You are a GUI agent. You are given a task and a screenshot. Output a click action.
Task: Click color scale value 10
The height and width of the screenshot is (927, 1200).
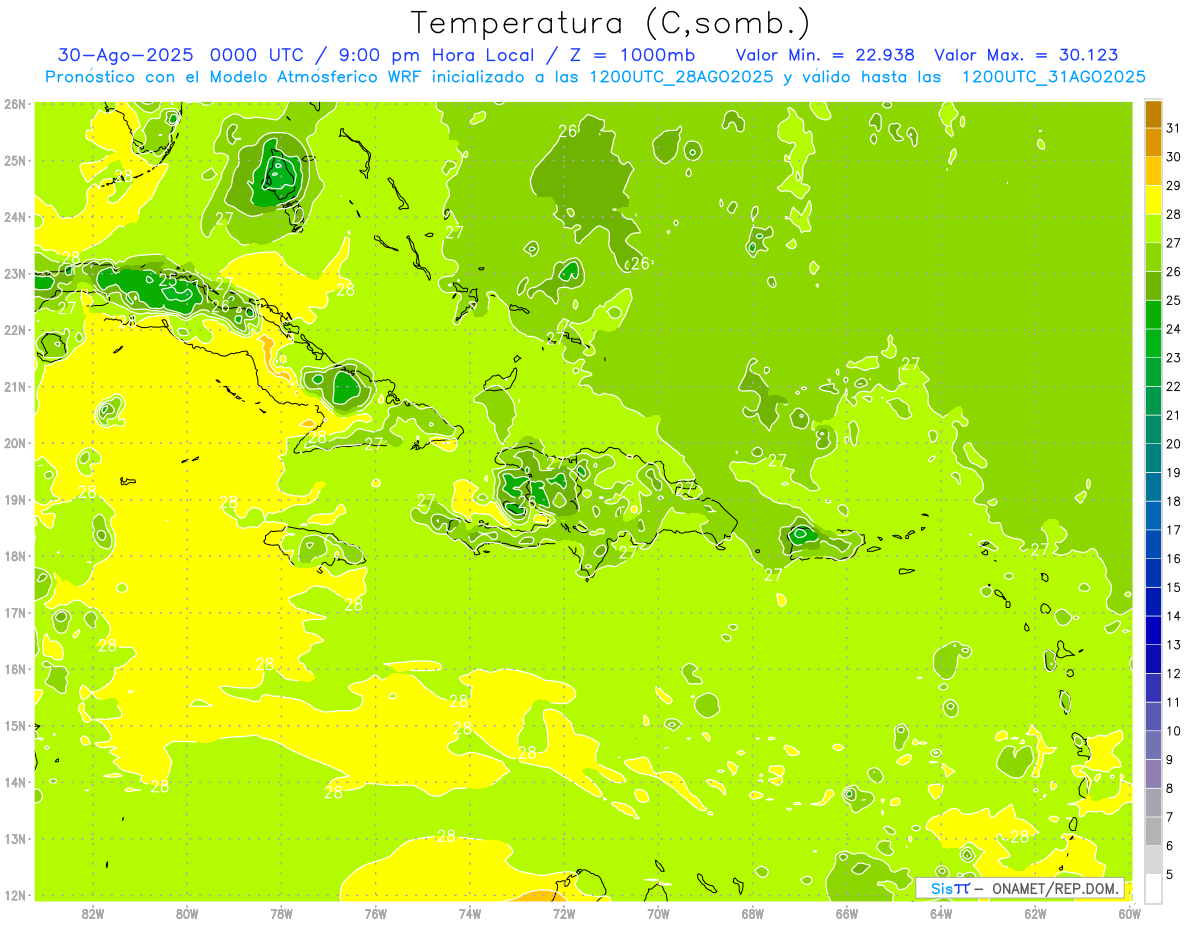point(1174,731)
